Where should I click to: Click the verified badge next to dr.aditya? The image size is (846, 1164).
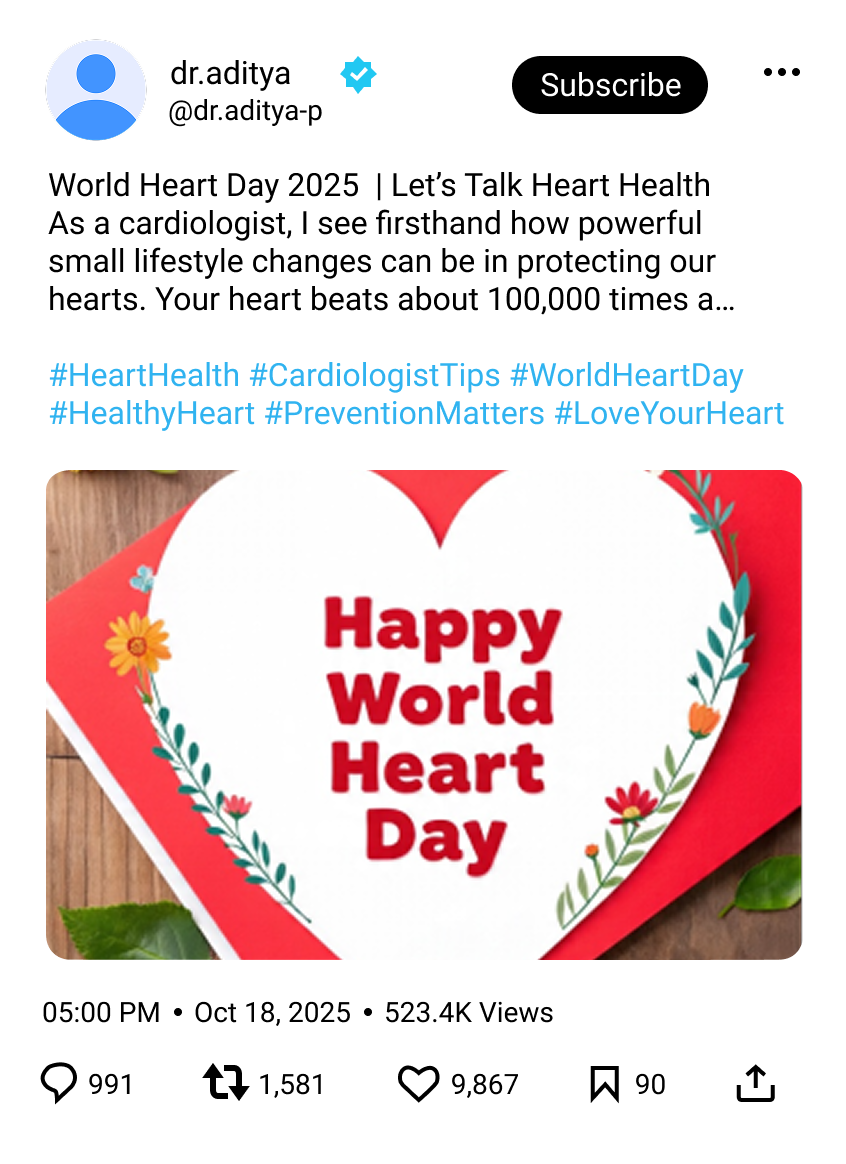[359, 72]
